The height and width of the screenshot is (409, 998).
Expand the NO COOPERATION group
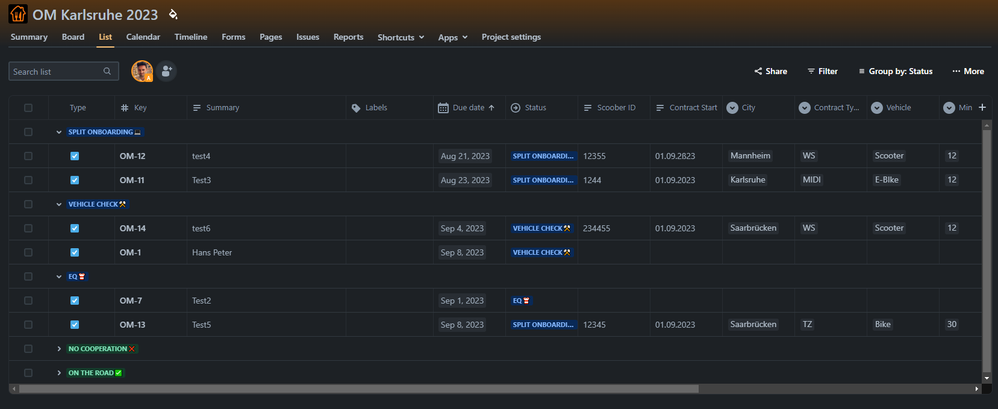(59, 349)
